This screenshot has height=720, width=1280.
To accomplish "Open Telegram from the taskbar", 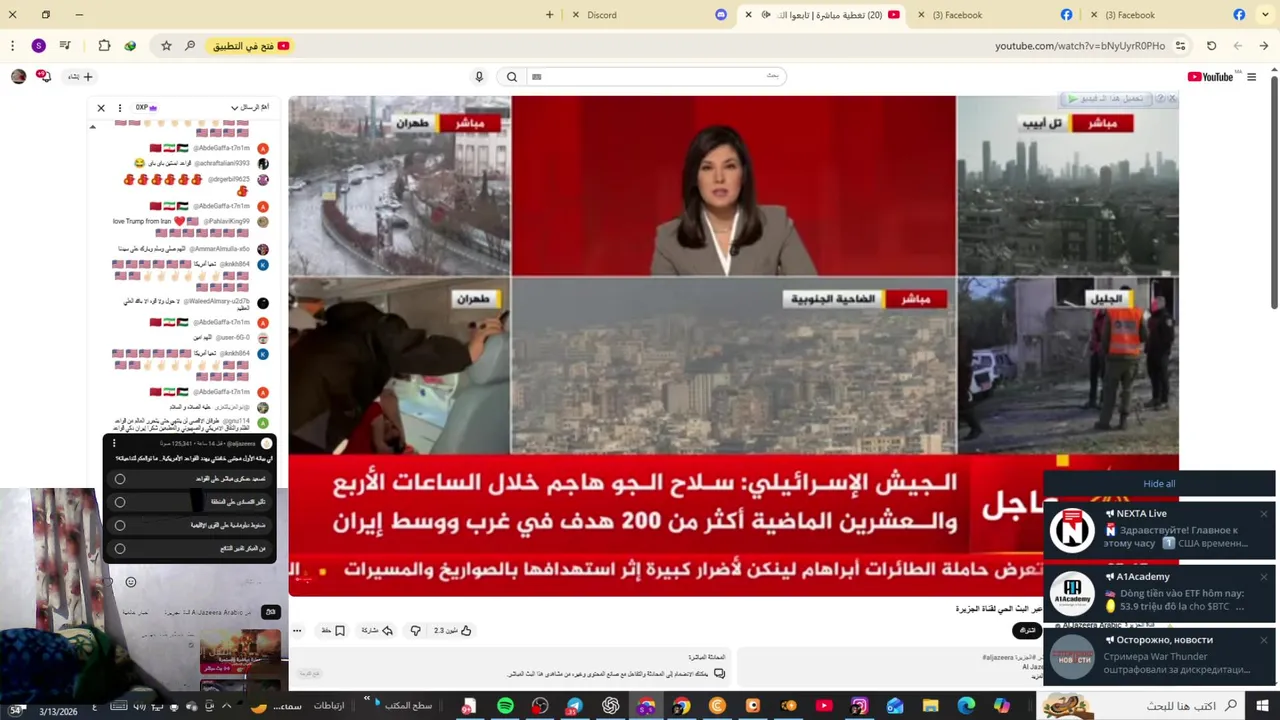I will [575, 706].
